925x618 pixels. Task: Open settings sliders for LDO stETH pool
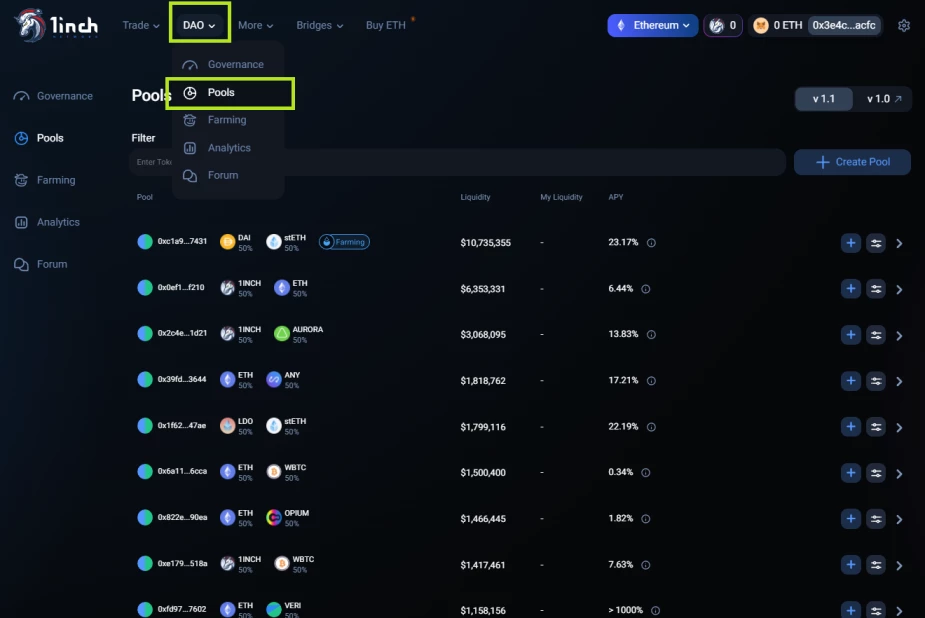coord(876,427)
